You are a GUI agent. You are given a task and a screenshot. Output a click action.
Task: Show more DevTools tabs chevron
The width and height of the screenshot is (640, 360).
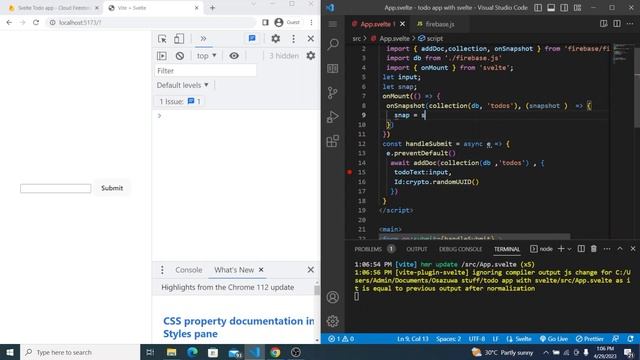tap(203, 39)
